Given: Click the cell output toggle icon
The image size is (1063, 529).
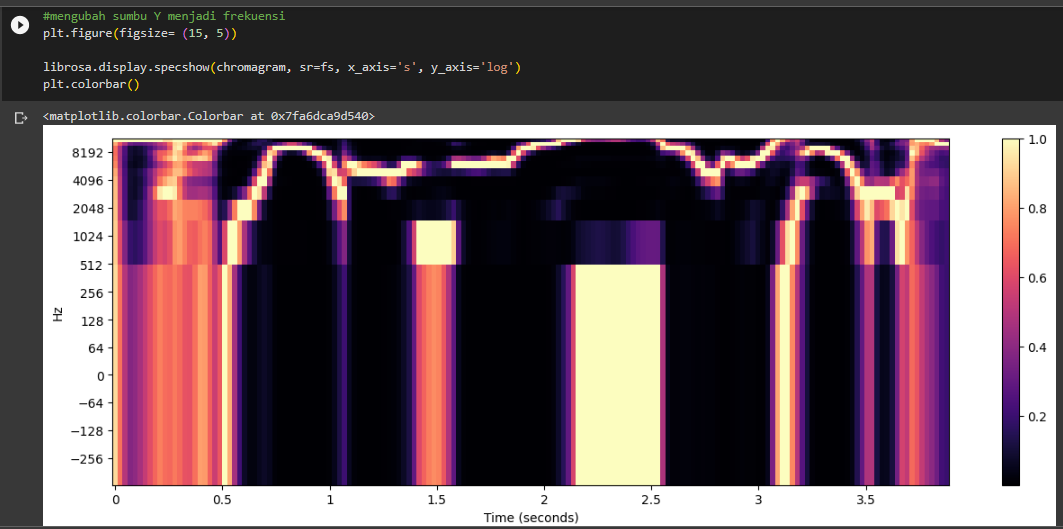Looking at the screenshot, I should tap(20, 118).
